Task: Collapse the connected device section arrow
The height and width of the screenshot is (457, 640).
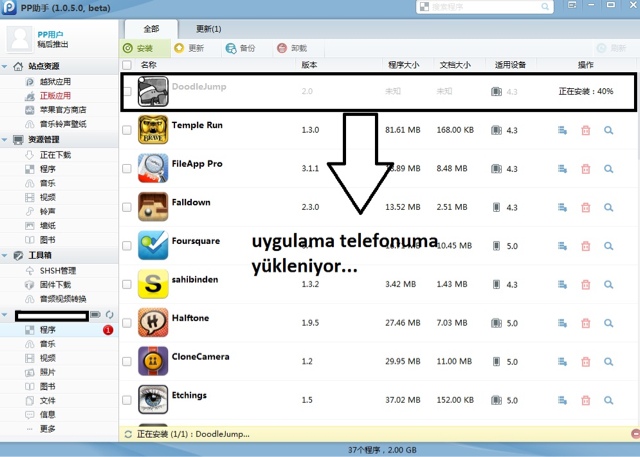Action: click(x=4, y=315)
